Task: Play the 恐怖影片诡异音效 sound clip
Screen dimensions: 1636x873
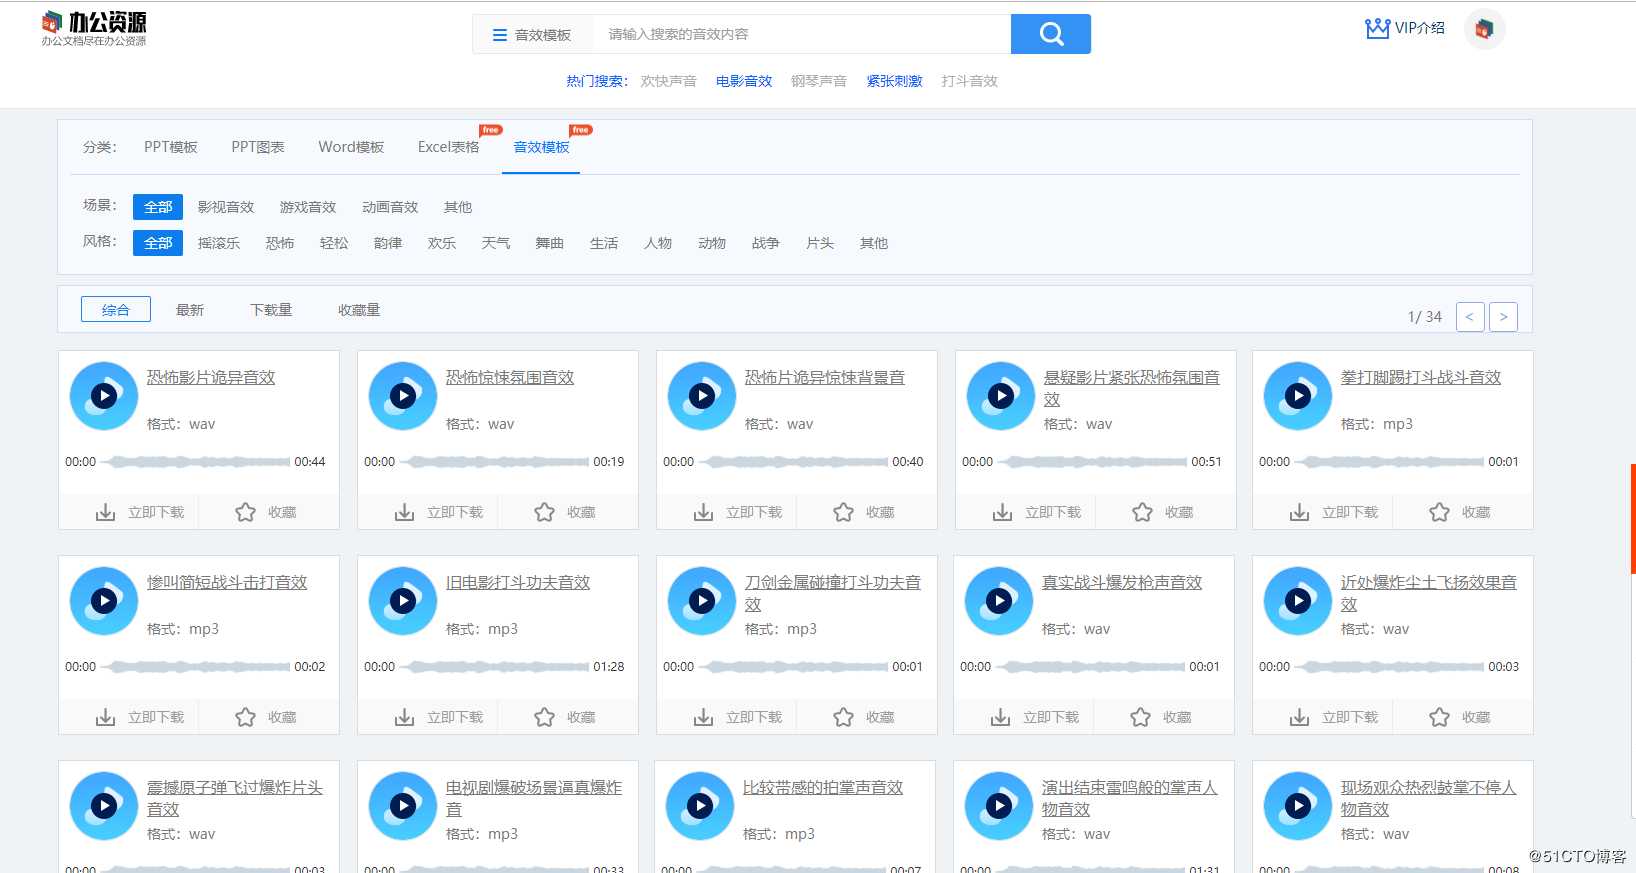Action: click(x=104, y=396)
